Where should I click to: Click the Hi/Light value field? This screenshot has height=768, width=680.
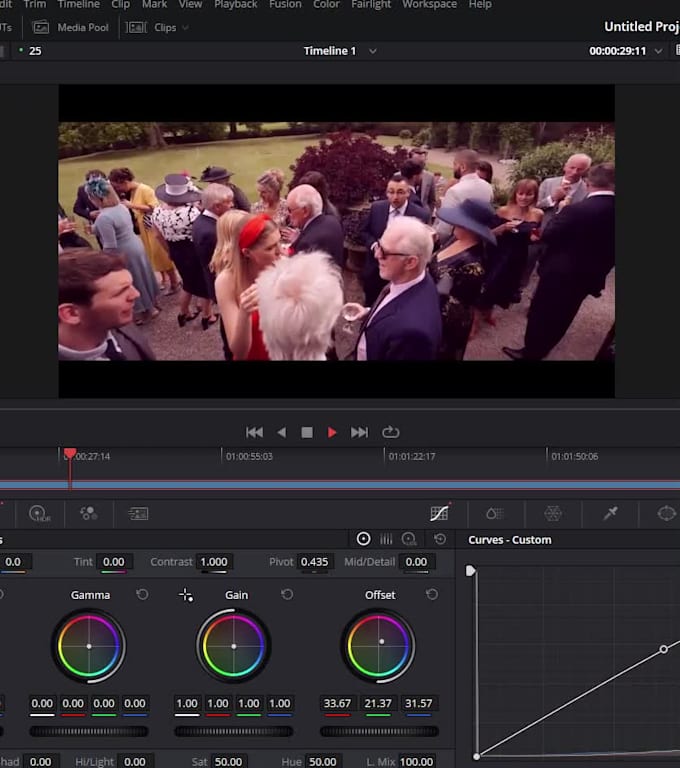134,762
